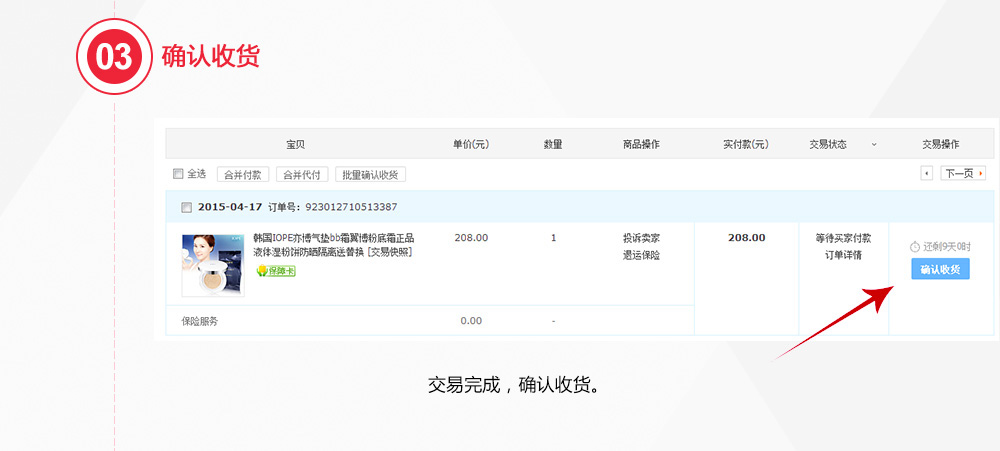Screen dimensions: 1000x451
Task: Open the 退运保险 return insurance link
Action: (x=641, y=255)
